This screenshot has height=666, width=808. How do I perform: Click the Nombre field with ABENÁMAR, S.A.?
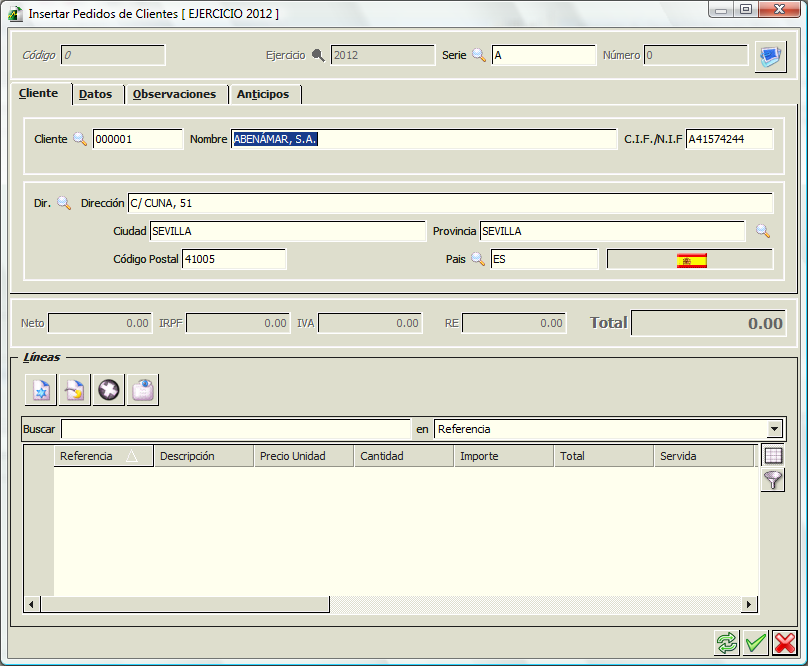click(x=424, y=139)
